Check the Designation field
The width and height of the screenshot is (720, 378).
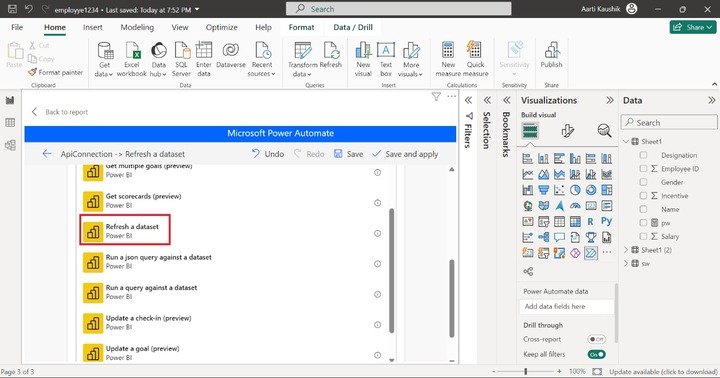643,155
